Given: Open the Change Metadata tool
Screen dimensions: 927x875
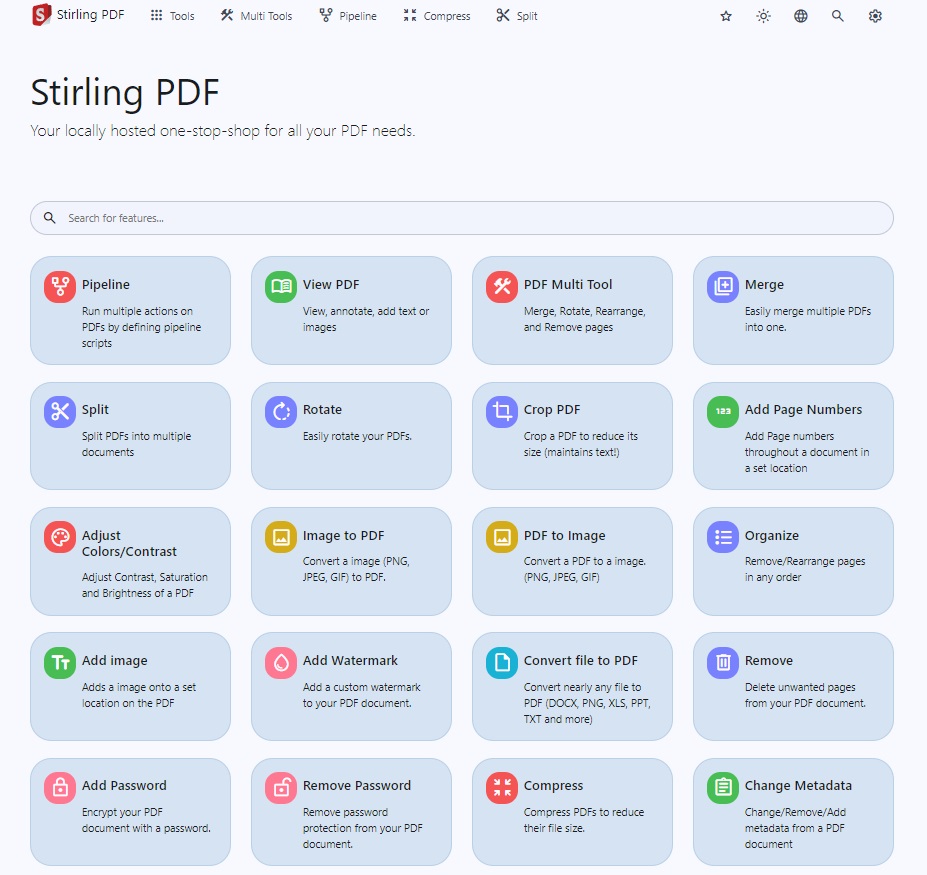Looking at the screenshot, I should pyautogui.click(x=793, y=810).
